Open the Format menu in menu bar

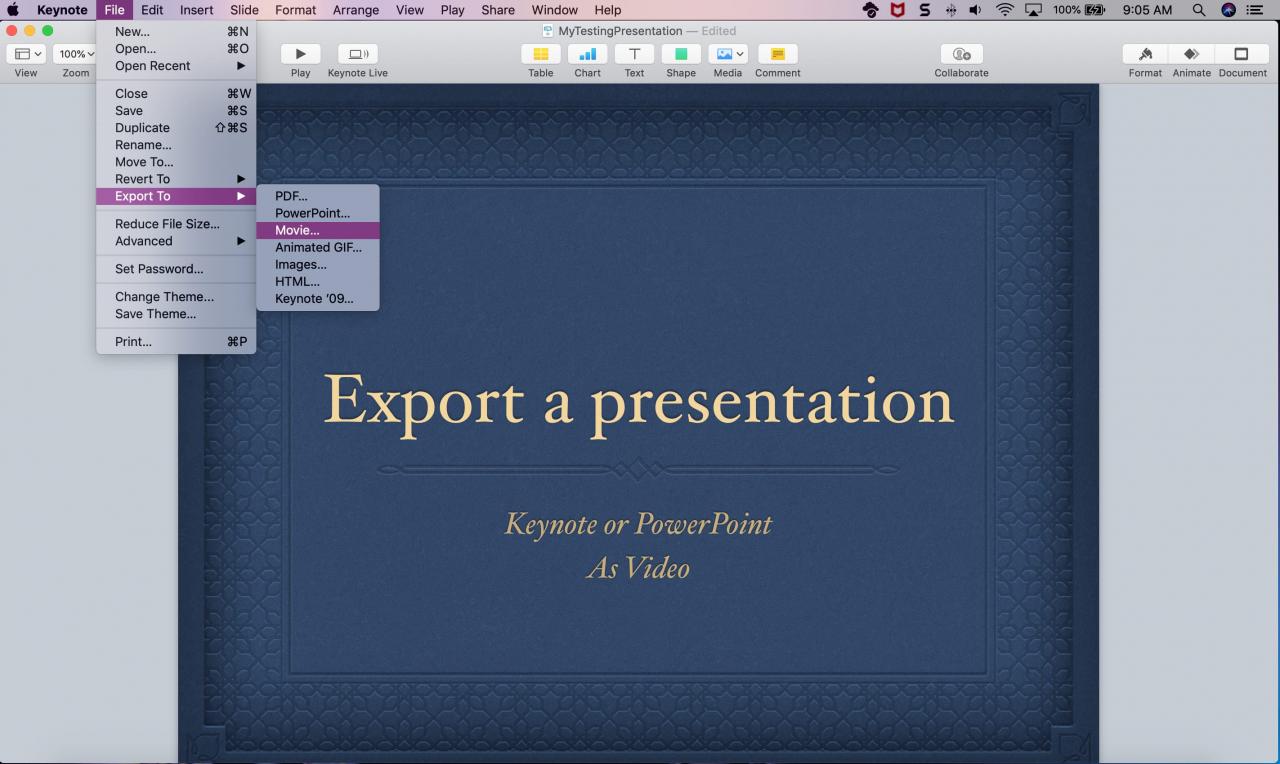click(295, 10)
